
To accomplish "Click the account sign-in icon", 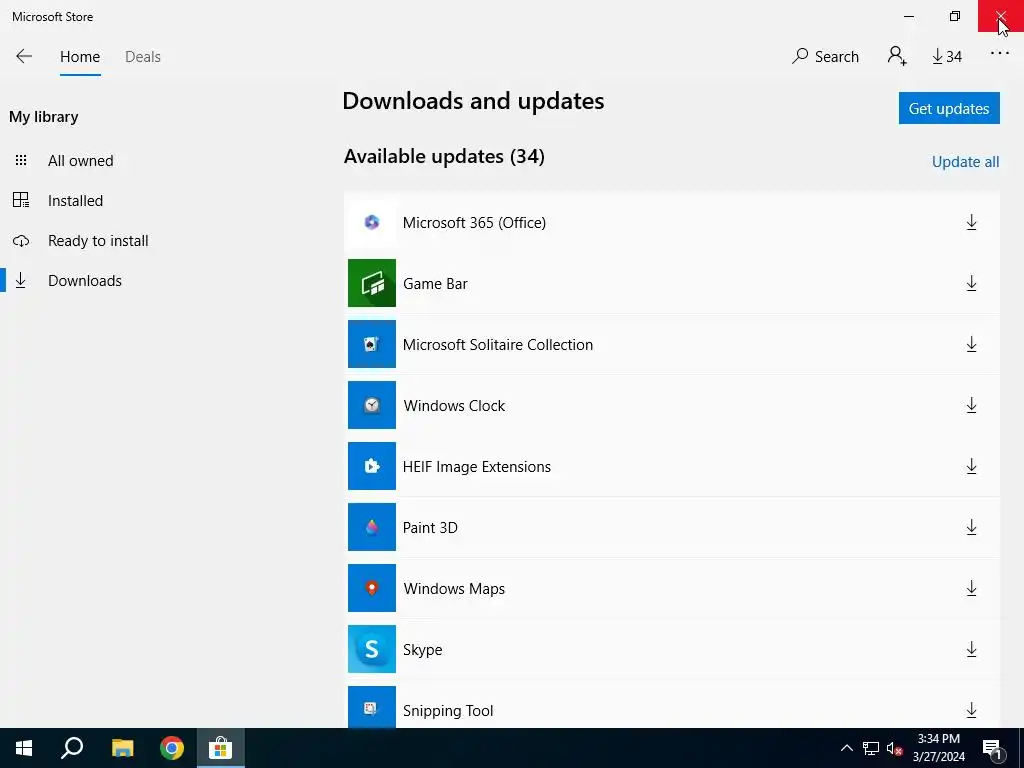I will point(897,56).
